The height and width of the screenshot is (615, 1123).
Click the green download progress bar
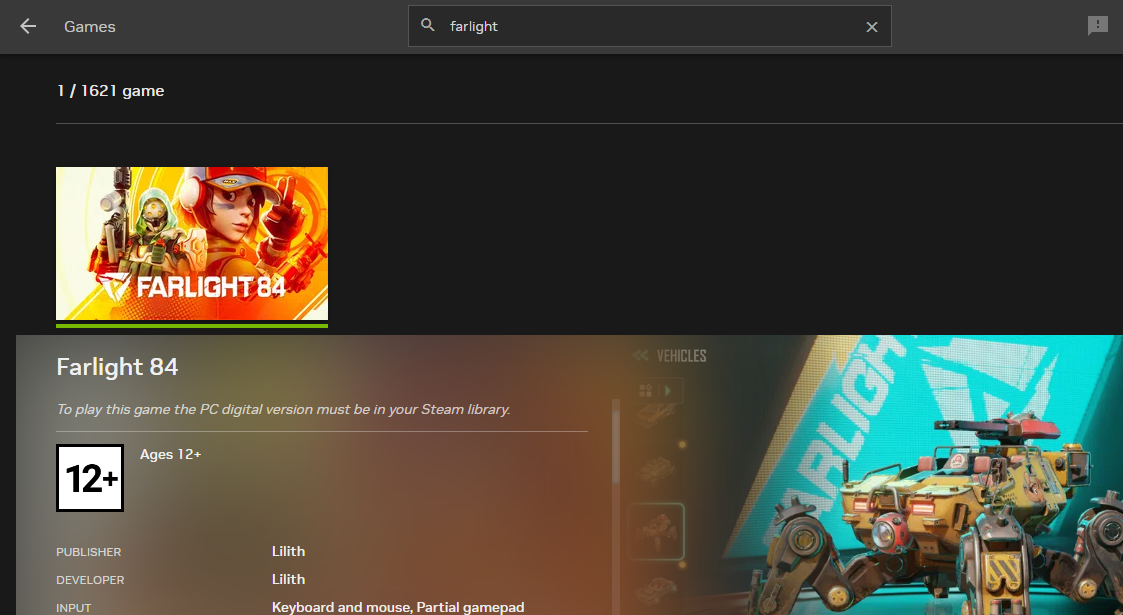[191, 325]
